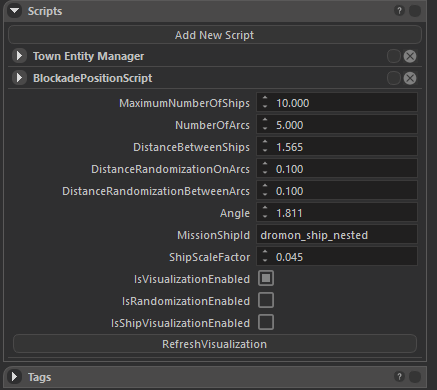Enable IsRandomizationEnabled checkbox
The height and width of the screenshot is (390, 437).
point(266,300)
